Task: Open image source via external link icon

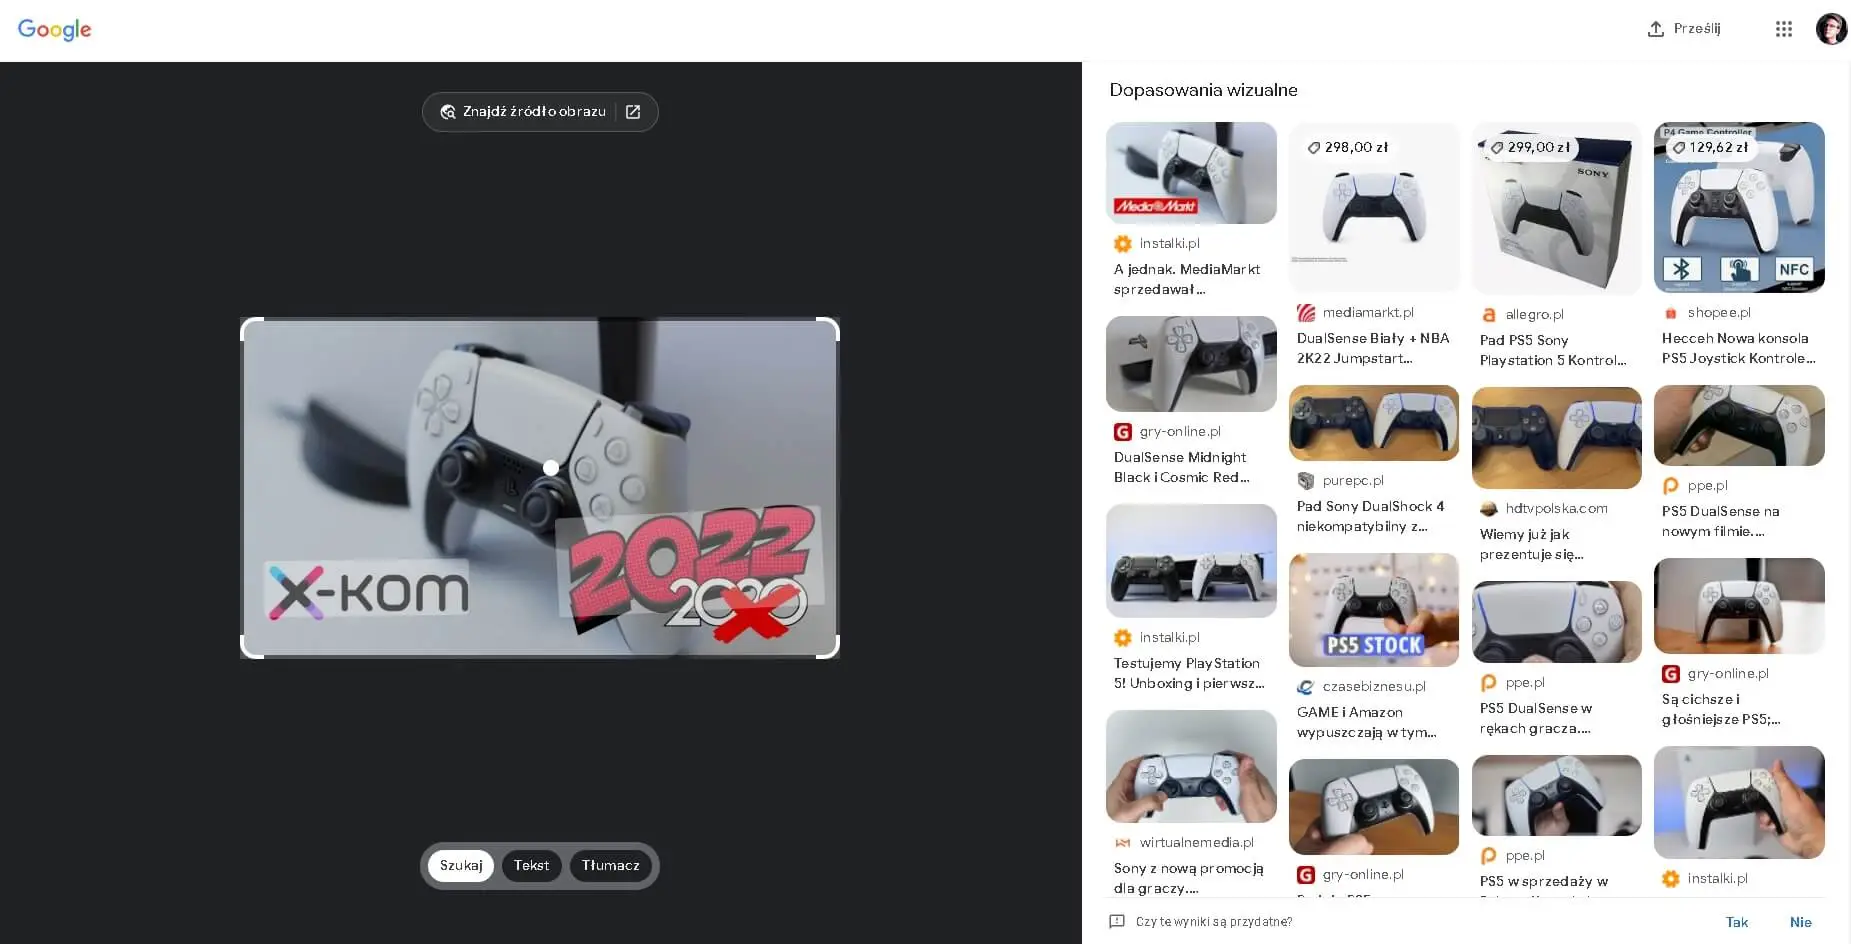Action: [x=632, y=111]
